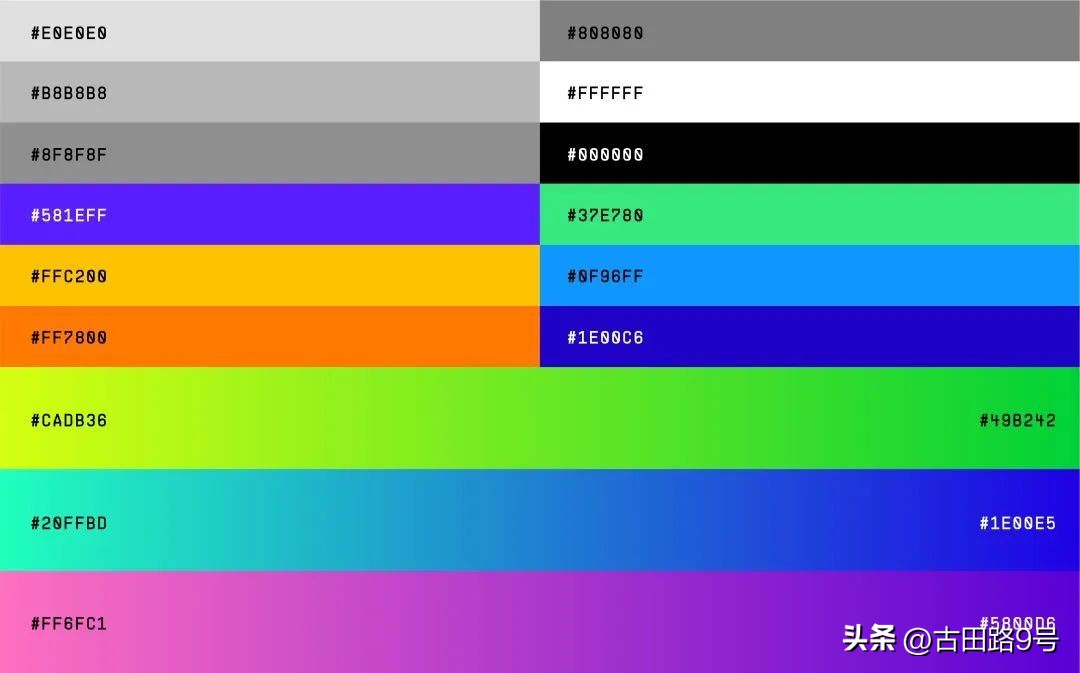This screenshot has width=1080, height=673.
Task: Pick the yellow #FFC200 swatch
Action: click(x=269, y=276)
